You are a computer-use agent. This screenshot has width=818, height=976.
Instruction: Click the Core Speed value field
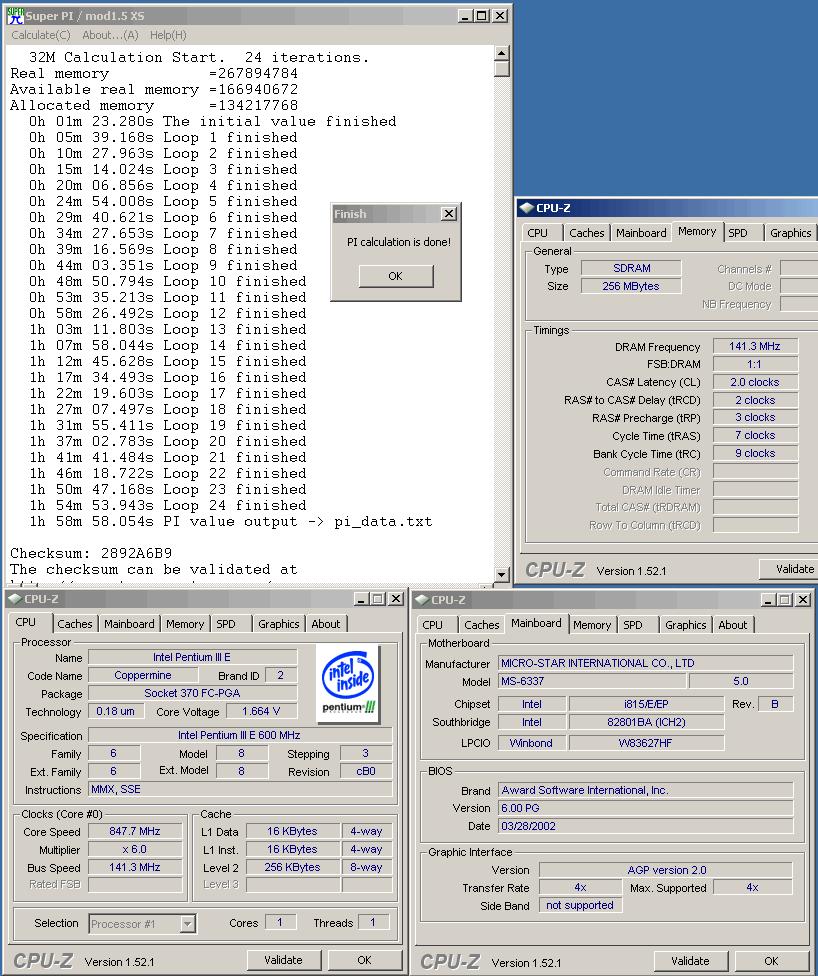[x=135, y=831]
